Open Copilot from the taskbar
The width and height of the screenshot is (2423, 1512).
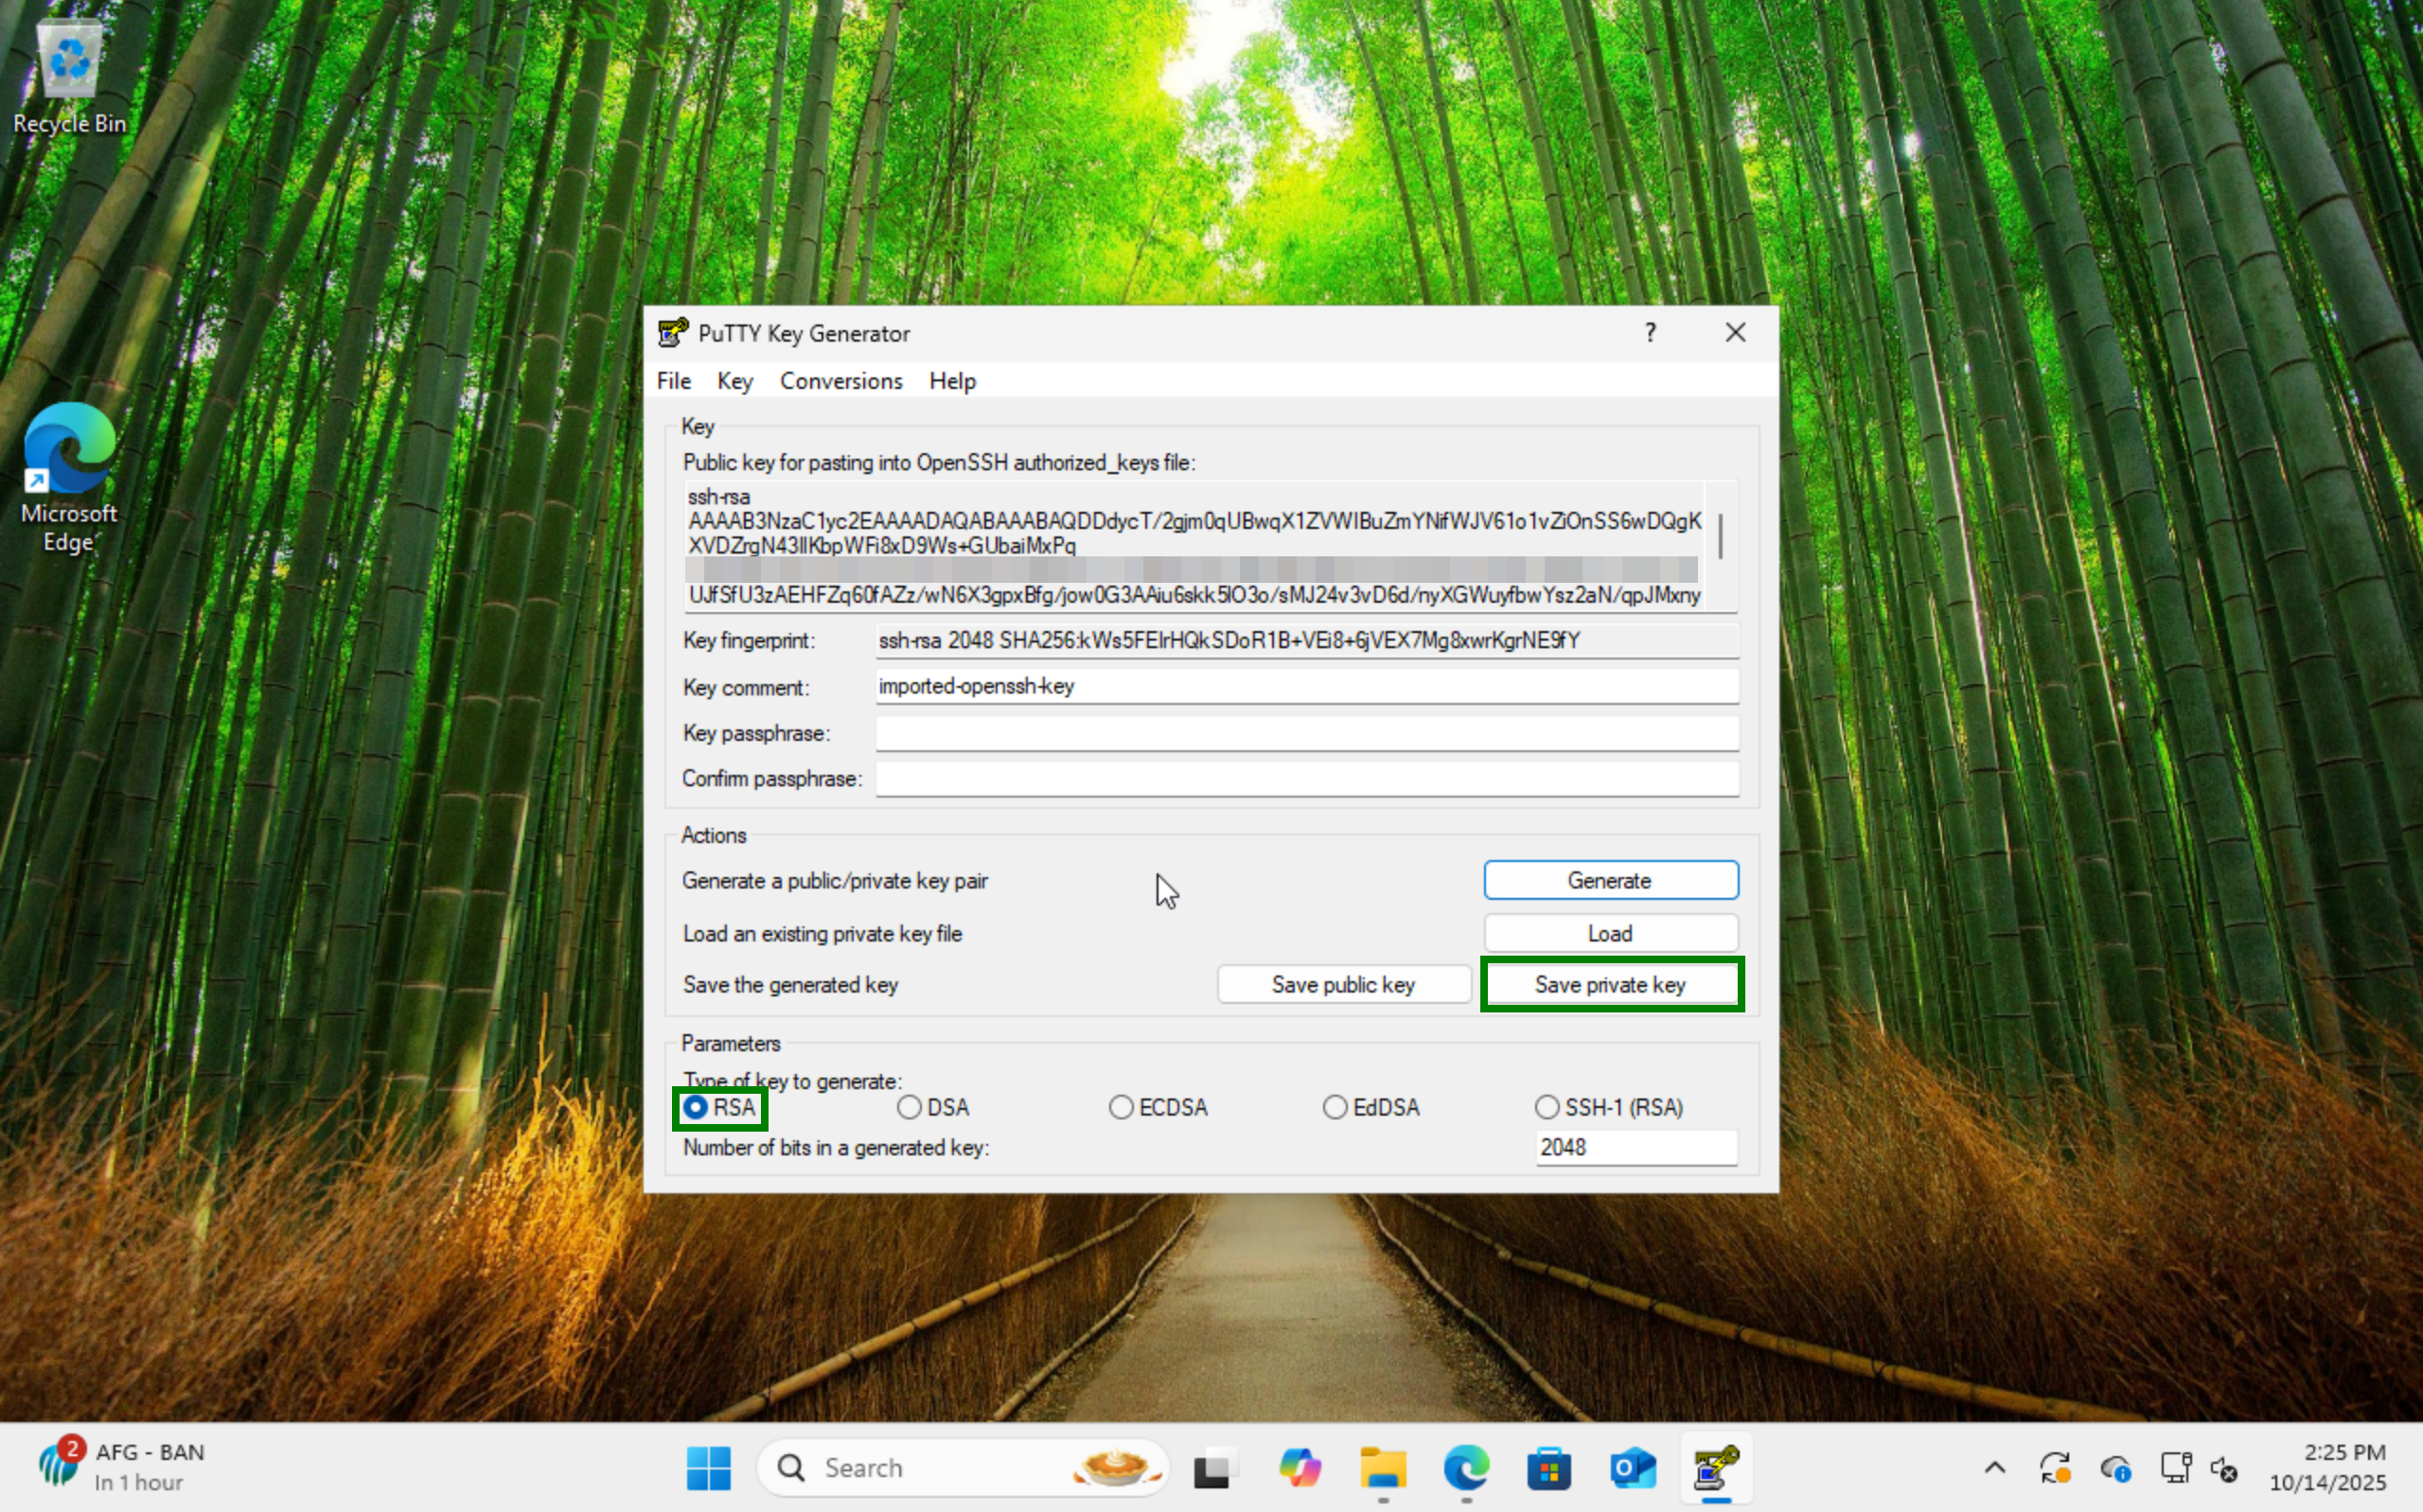[x=1299, y=1468]
